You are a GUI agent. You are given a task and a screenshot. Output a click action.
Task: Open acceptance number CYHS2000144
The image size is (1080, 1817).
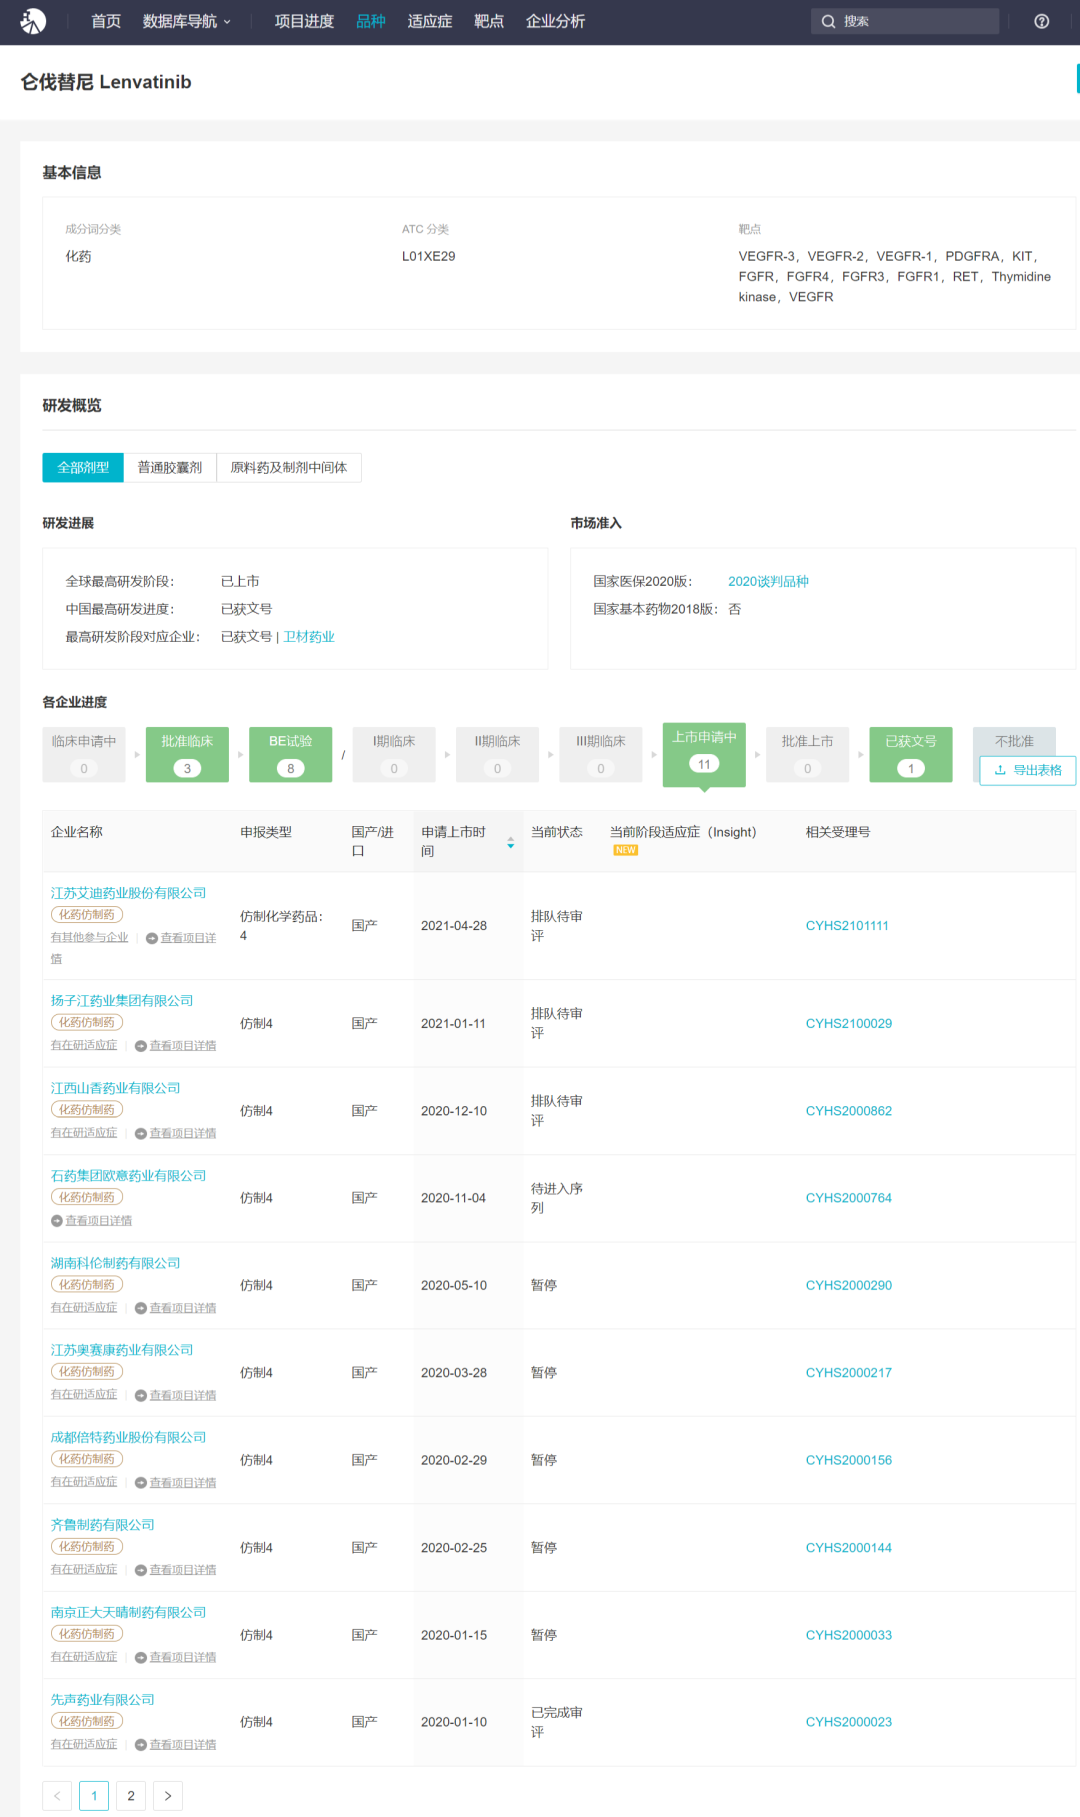click(x=849, y=1548)
